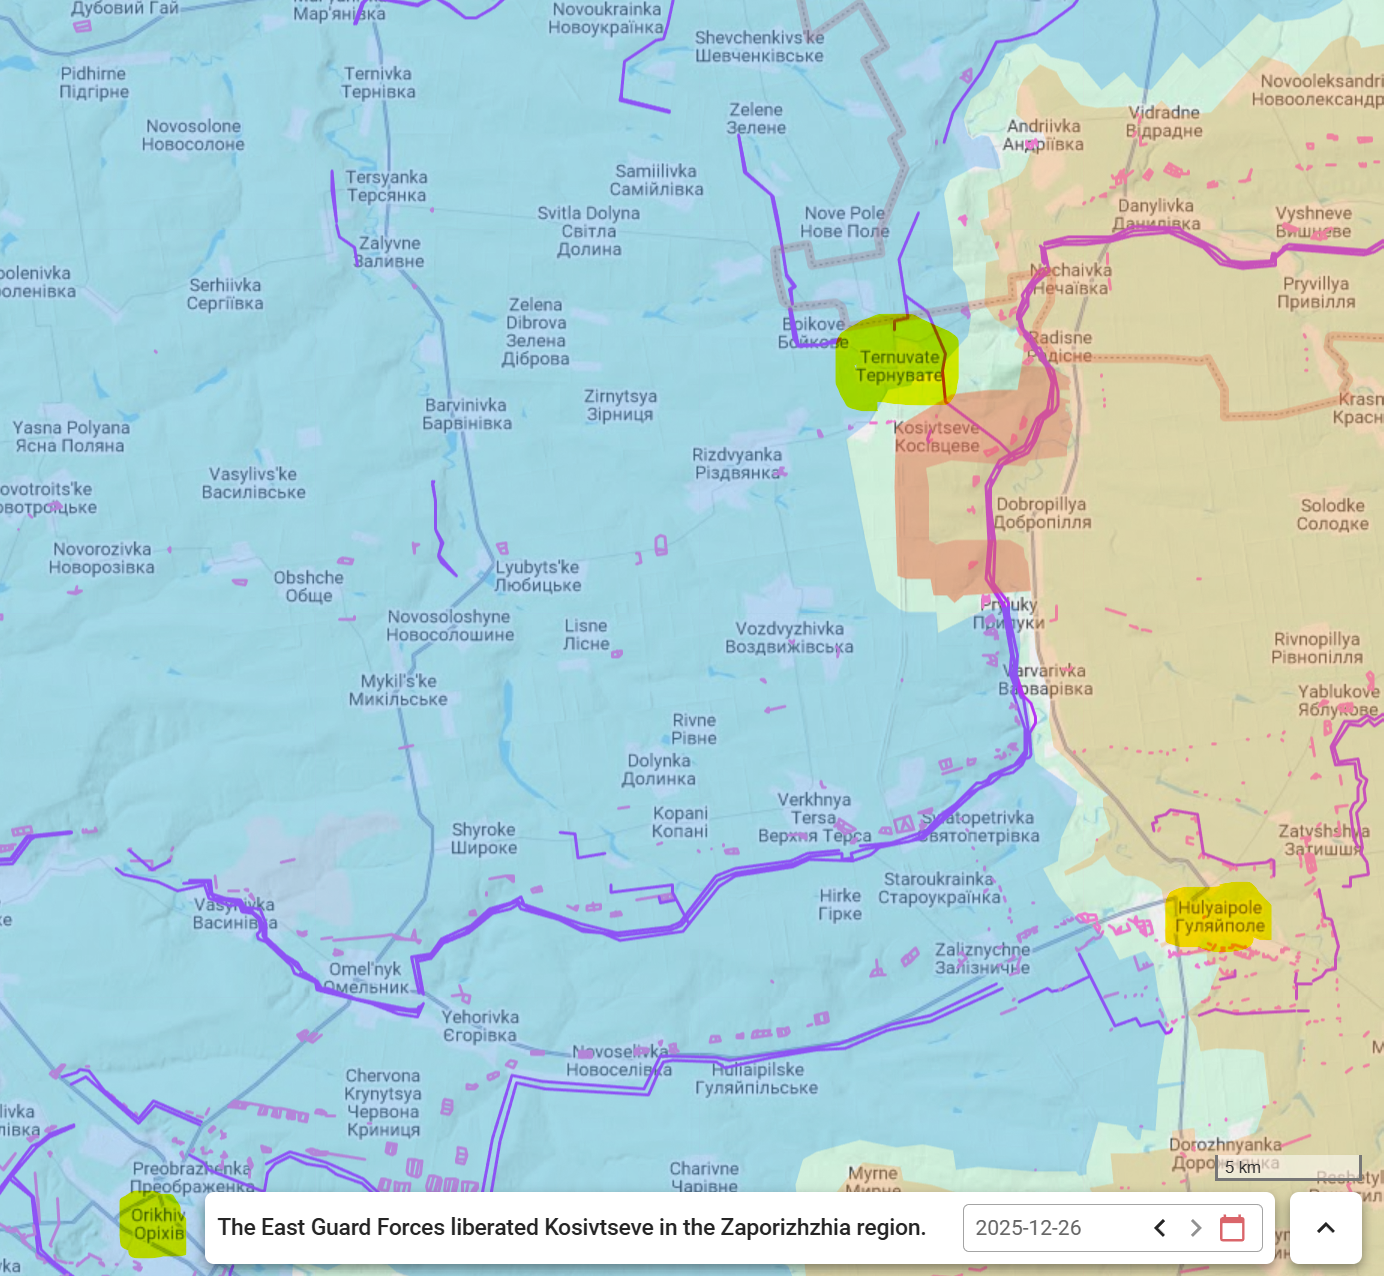Click the Zelena Dibrova village label

(537, 332)
